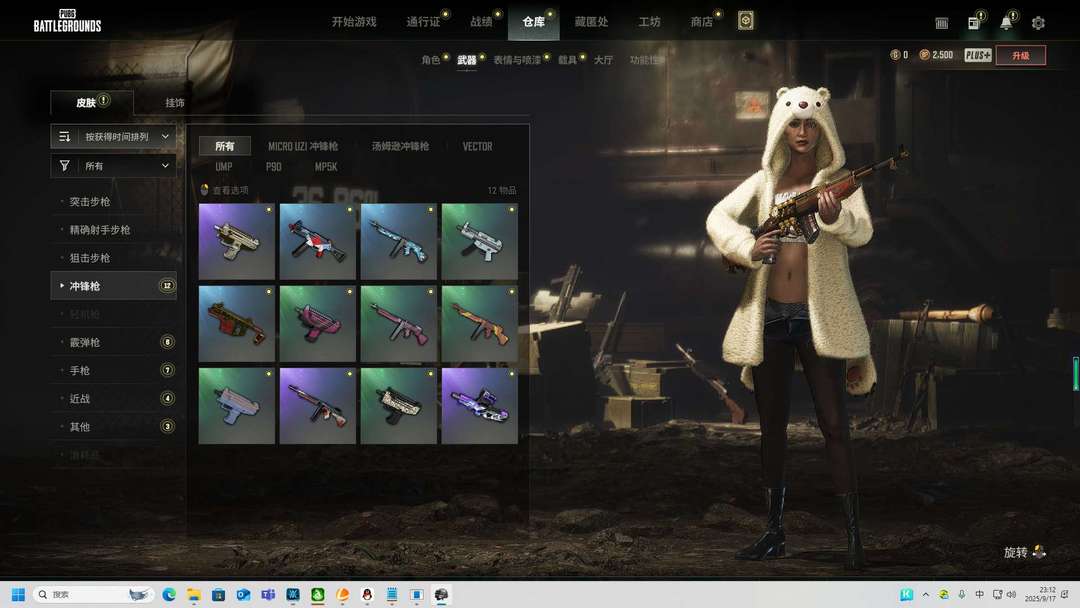The height and width of the screenshot is (608, 1080).
Task: Filter skins by P90
Action: click(x=273, y=167)
